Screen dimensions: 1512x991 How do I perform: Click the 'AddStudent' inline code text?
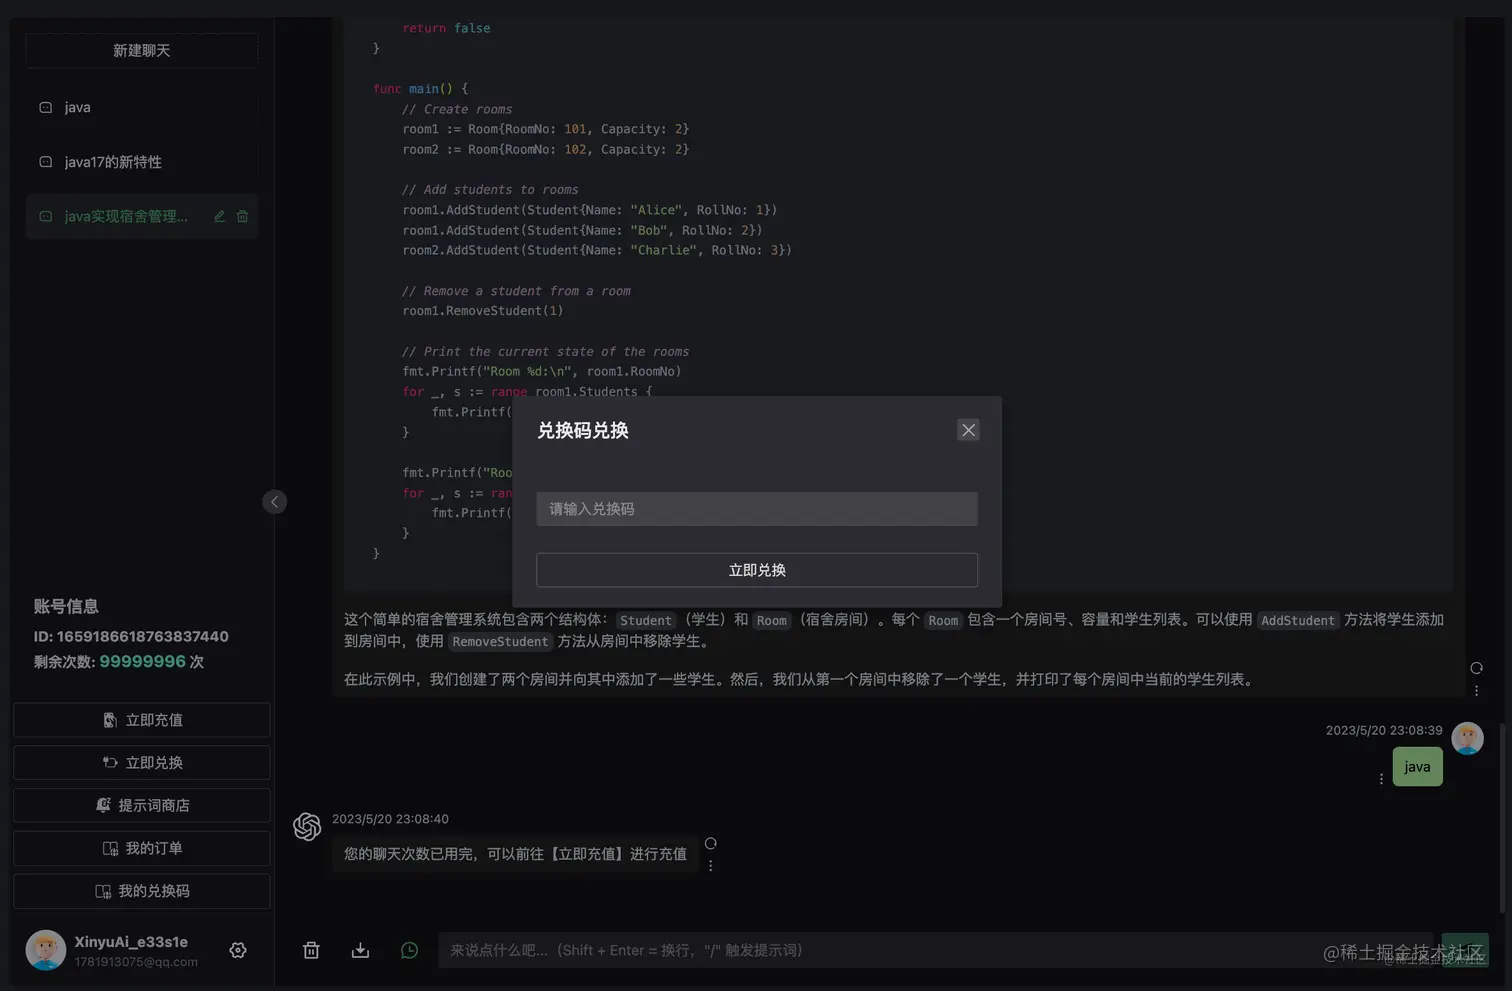(x=1297, y=620)
